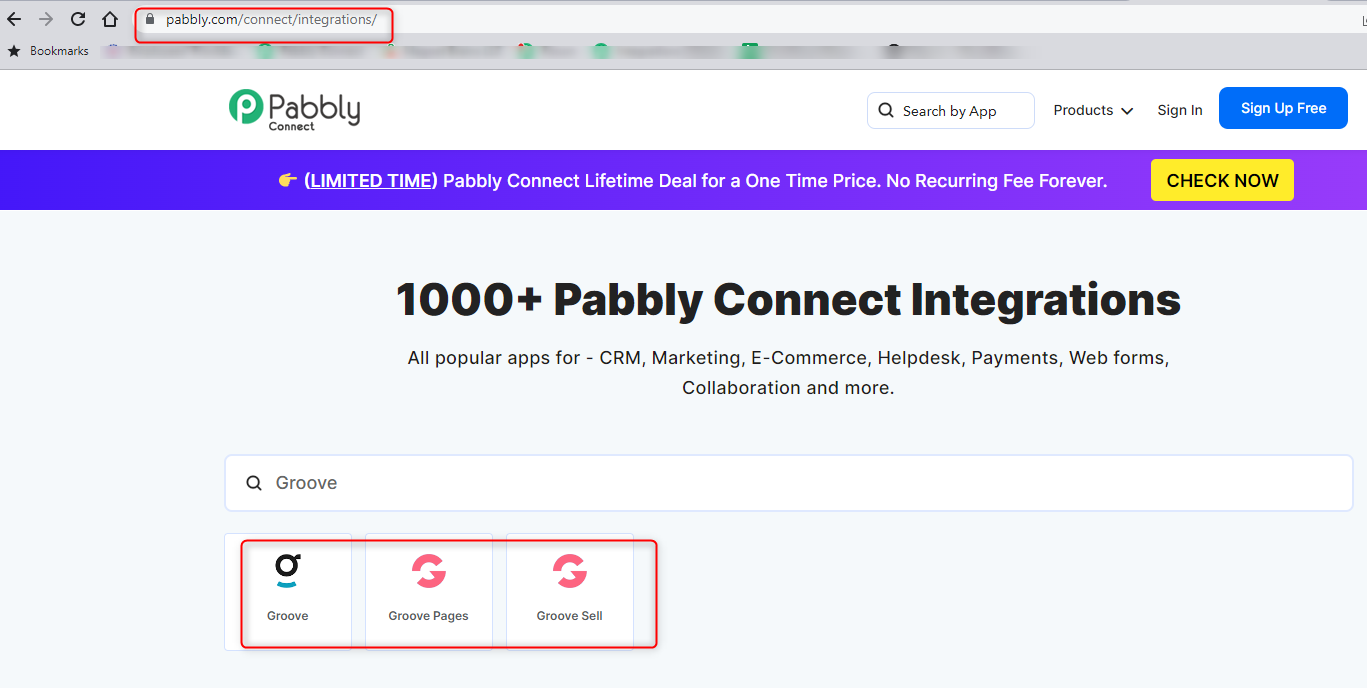
Task: Go to the browser home icon
Action: point(110,19)
